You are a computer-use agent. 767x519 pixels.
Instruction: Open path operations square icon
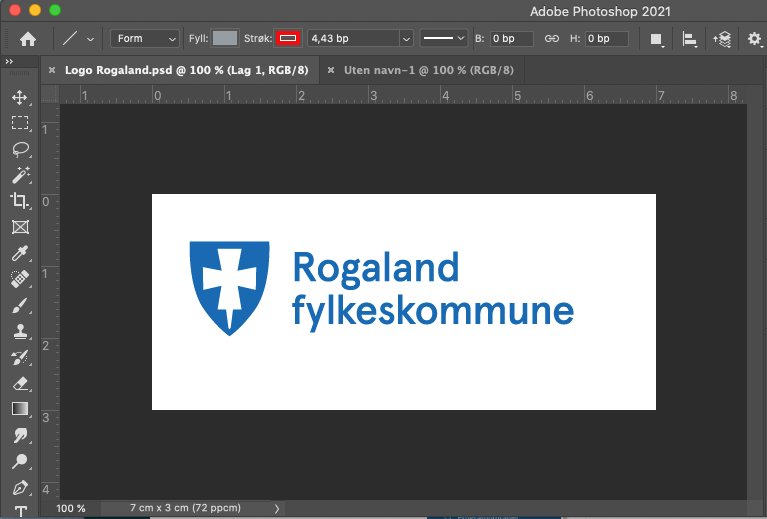click(656, 39)
